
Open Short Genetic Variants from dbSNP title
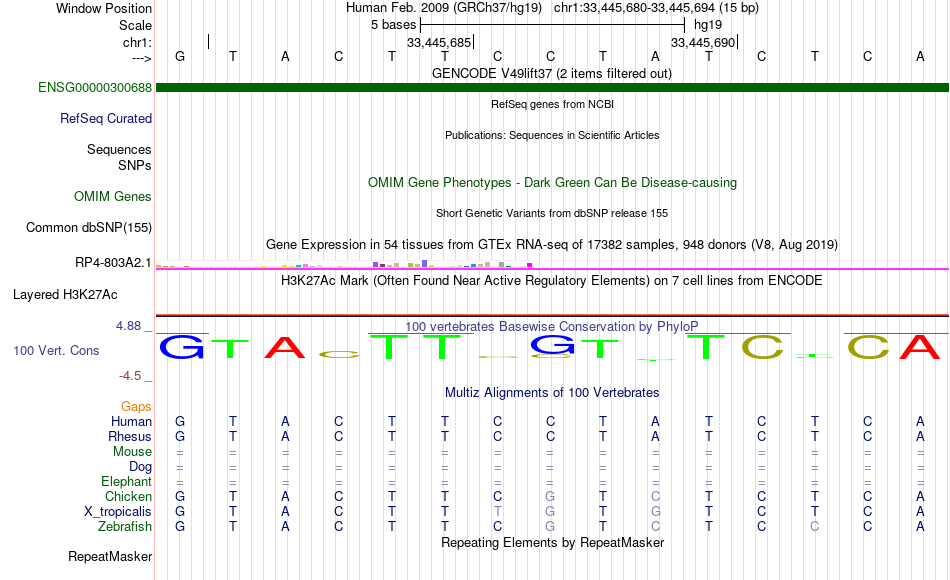point(552,213)
